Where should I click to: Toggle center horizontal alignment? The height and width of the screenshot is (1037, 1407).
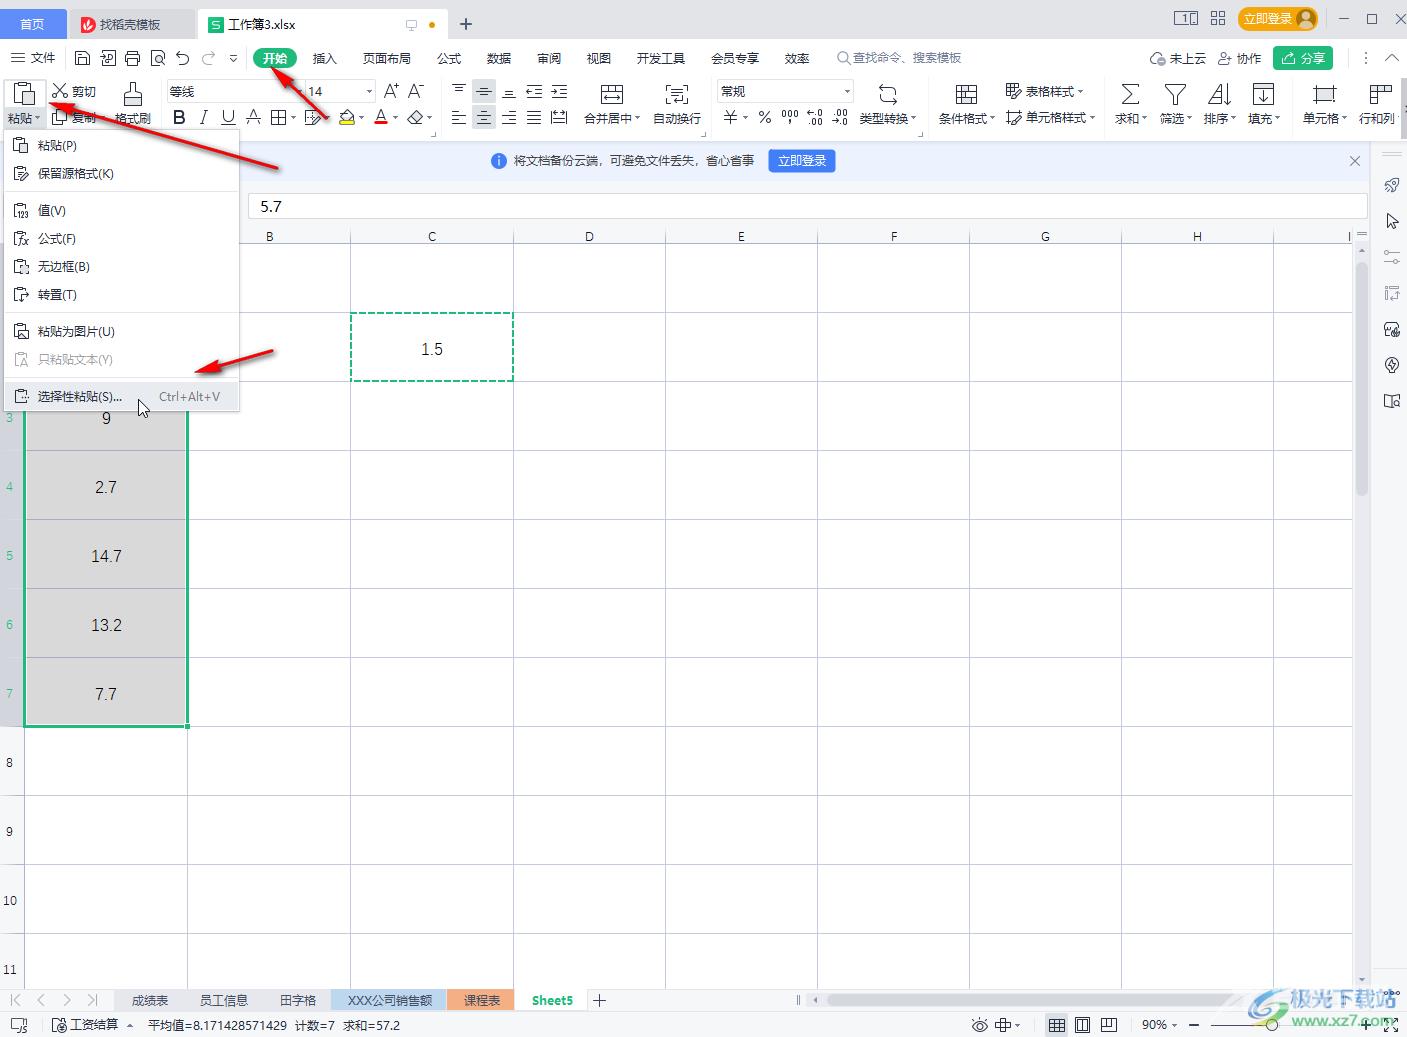(x=484, y=118)
